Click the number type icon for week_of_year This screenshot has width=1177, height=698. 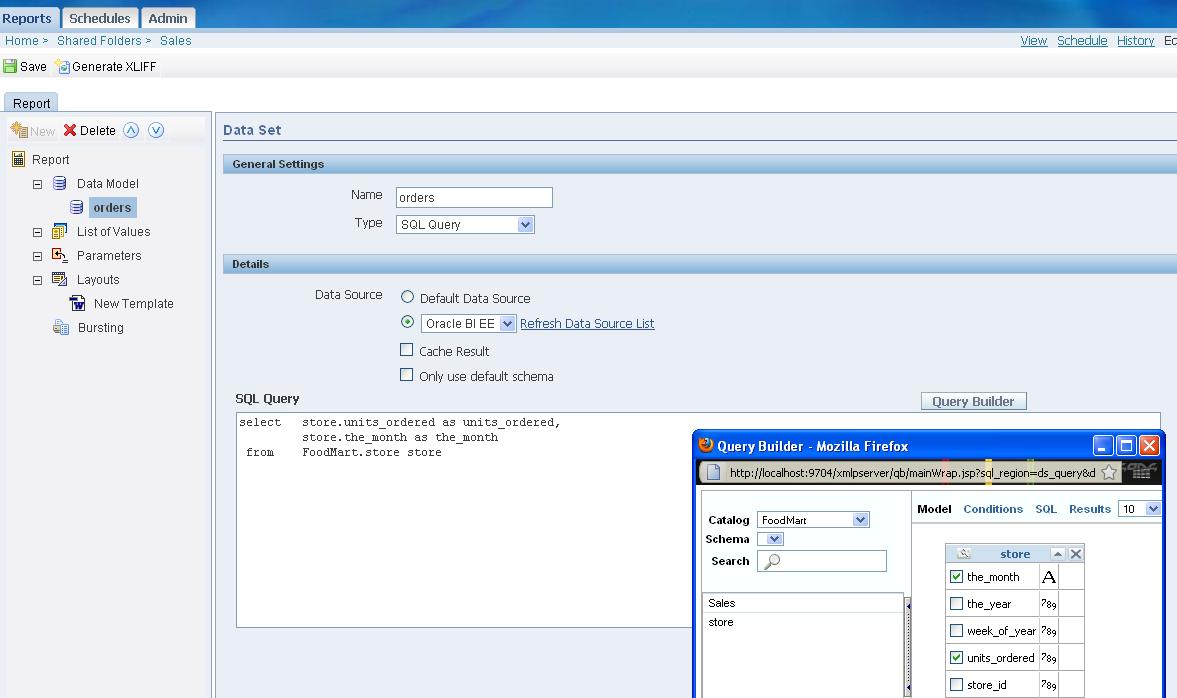pyautogui.click(x=1049, y=630)
